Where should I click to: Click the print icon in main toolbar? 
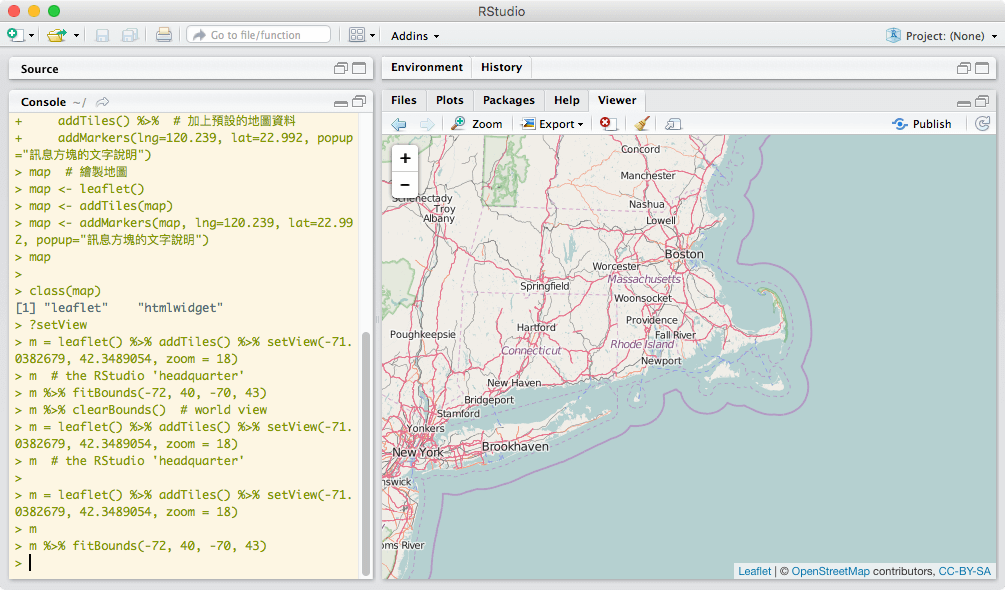coord(164,35)
